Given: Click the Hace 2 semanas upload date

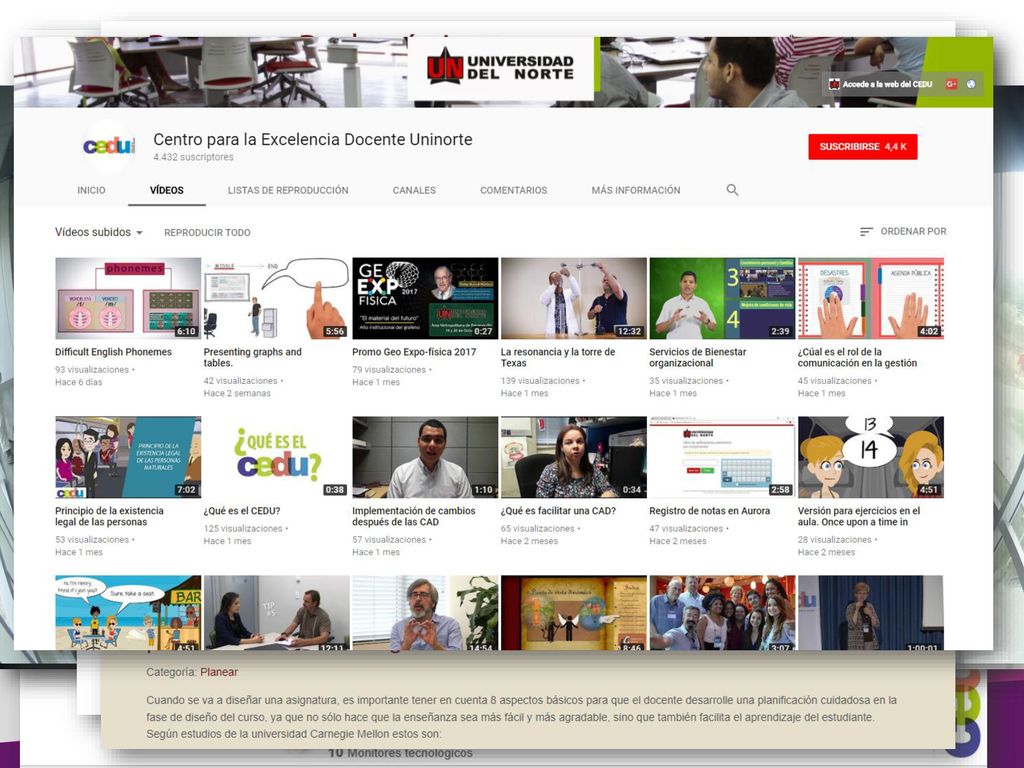Looking at the screenshot, I should point(236,393).
